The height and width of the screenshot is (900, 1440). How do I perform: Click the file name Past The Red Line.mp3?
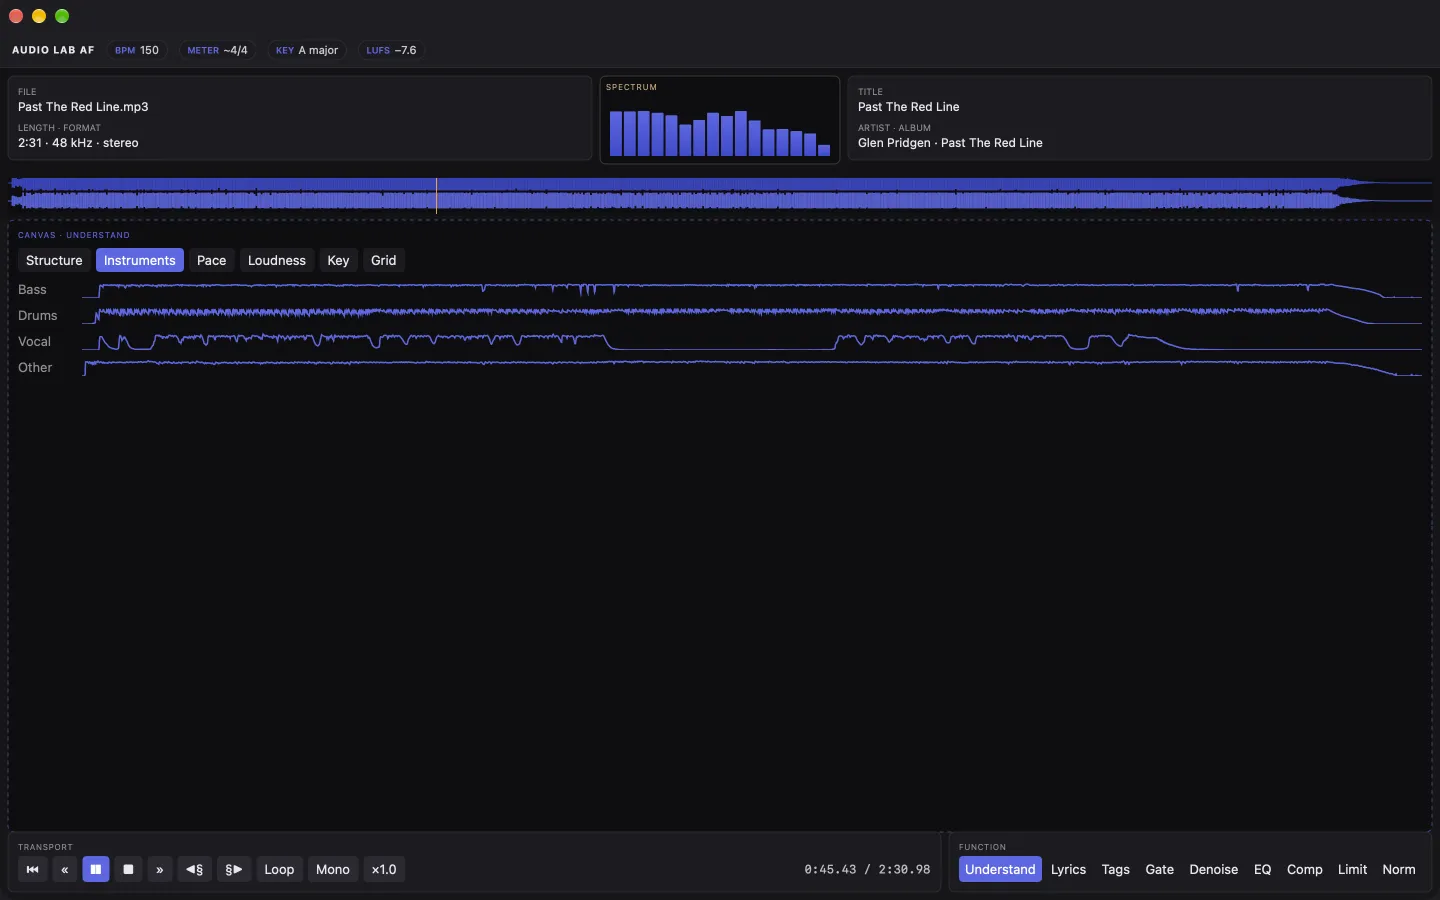83,107
